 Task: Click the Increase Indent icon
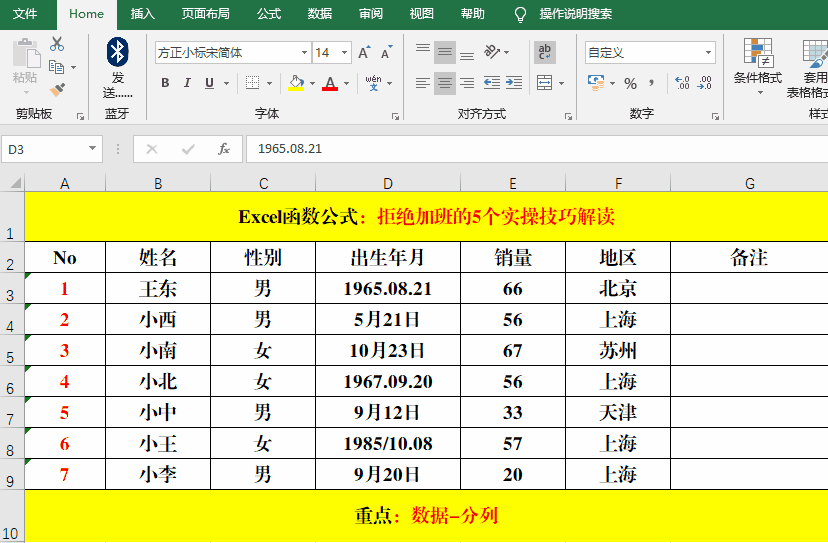(x=515, y=83)
